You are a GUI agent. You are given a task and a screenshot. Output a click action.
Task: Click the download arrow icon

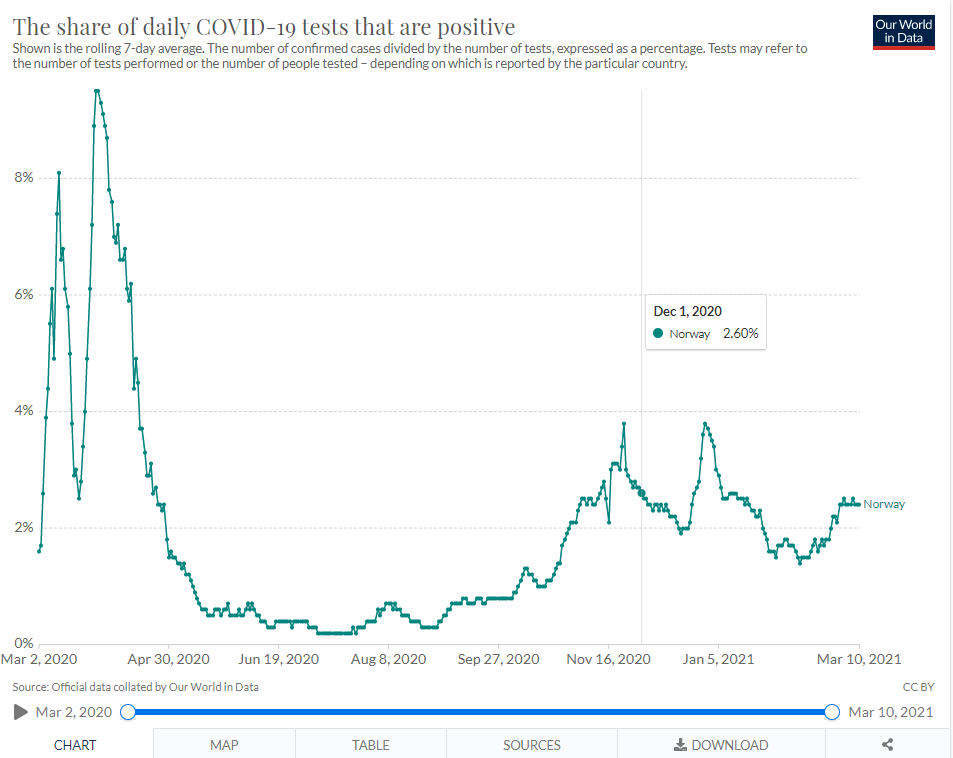pos(680,745)
